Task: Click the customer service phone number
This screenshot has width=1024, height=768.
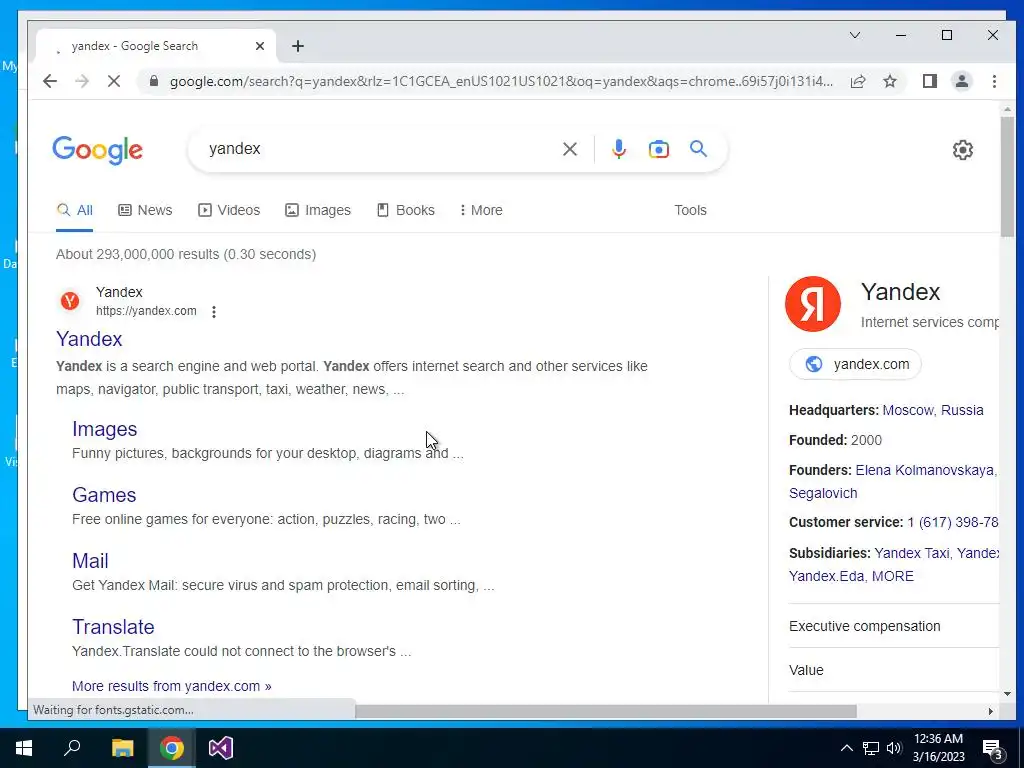Action: pos(953,522)
